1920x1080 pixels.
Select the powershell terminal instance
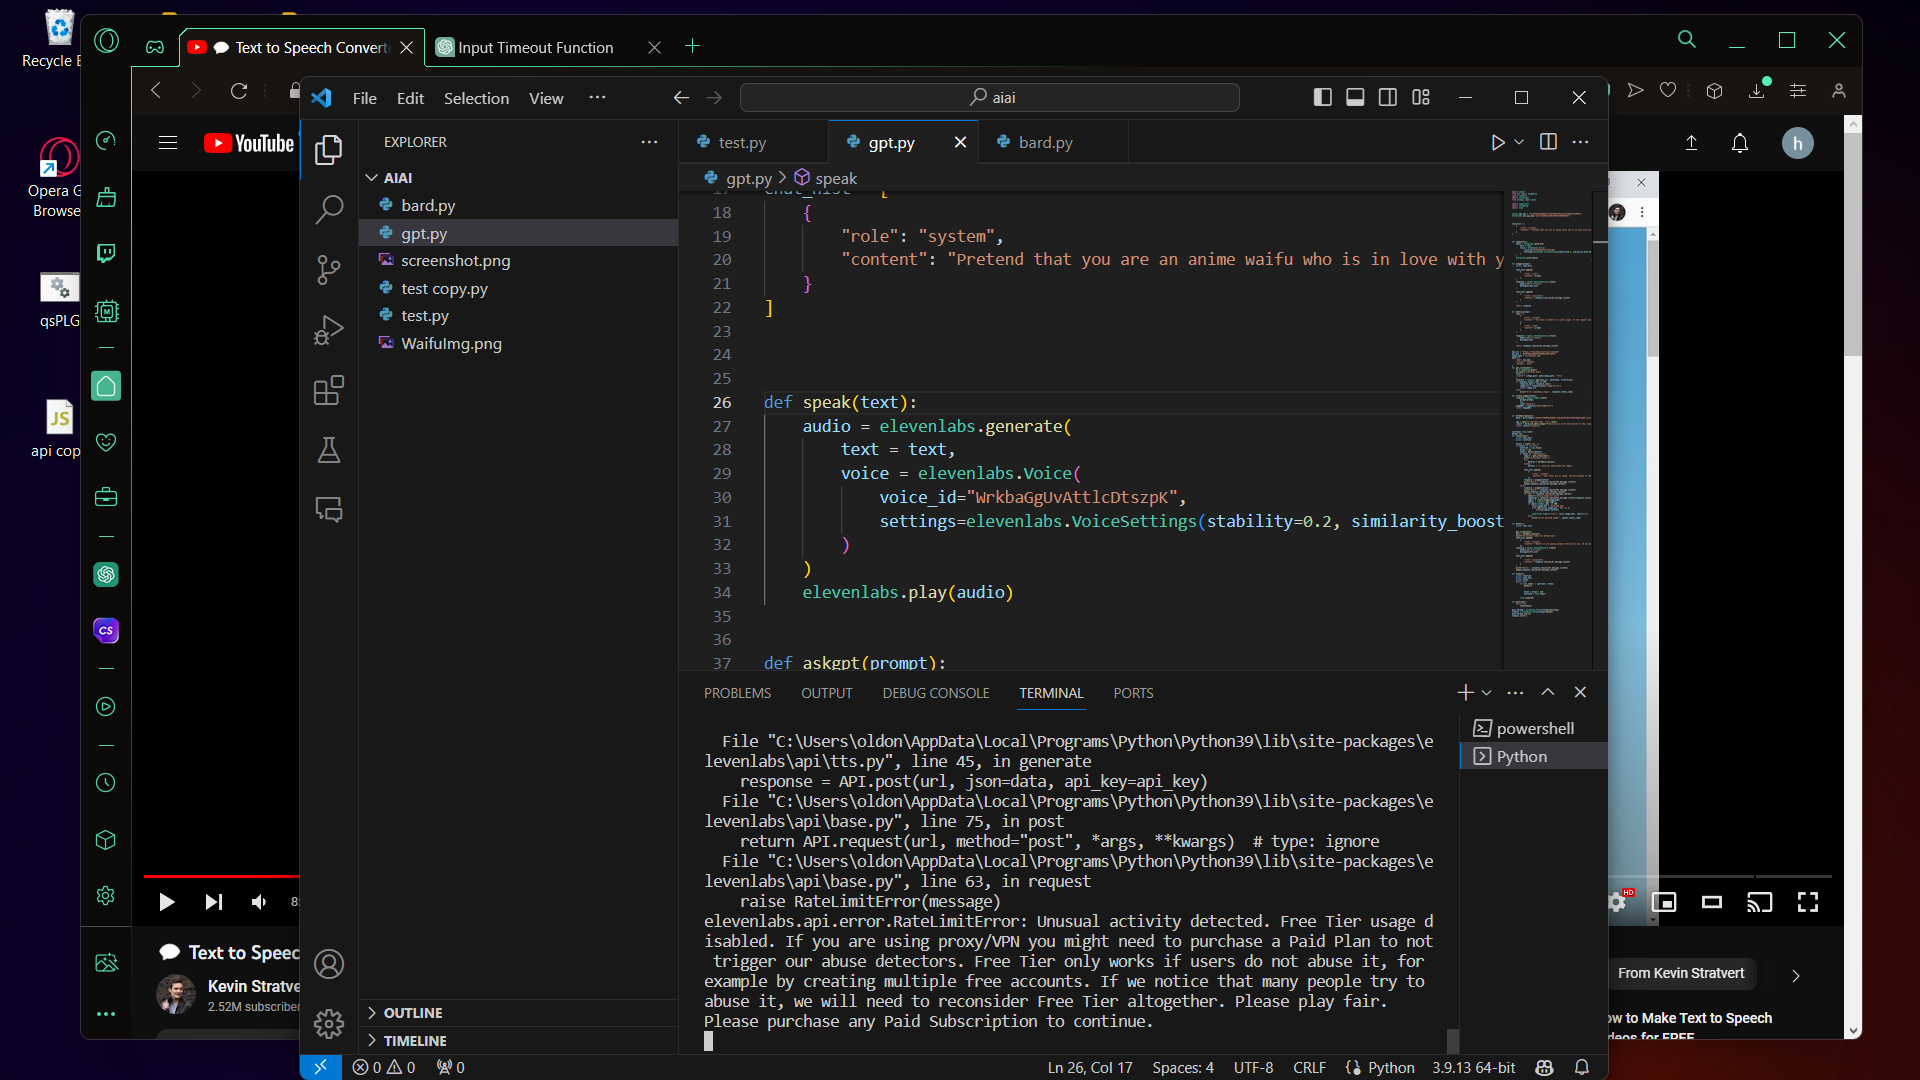pos(1534,728)
